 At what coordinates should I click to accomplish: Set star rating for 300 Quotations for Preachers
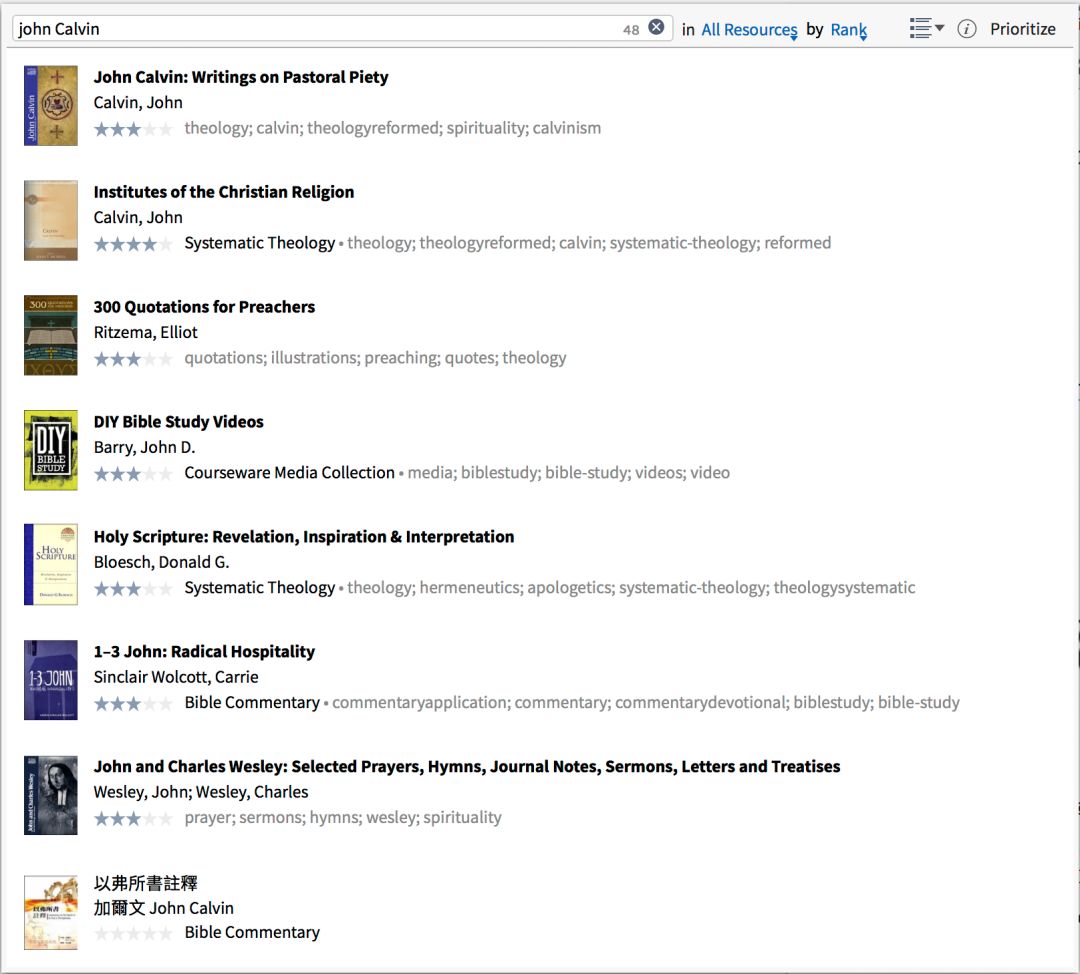(x=133, y=359)
